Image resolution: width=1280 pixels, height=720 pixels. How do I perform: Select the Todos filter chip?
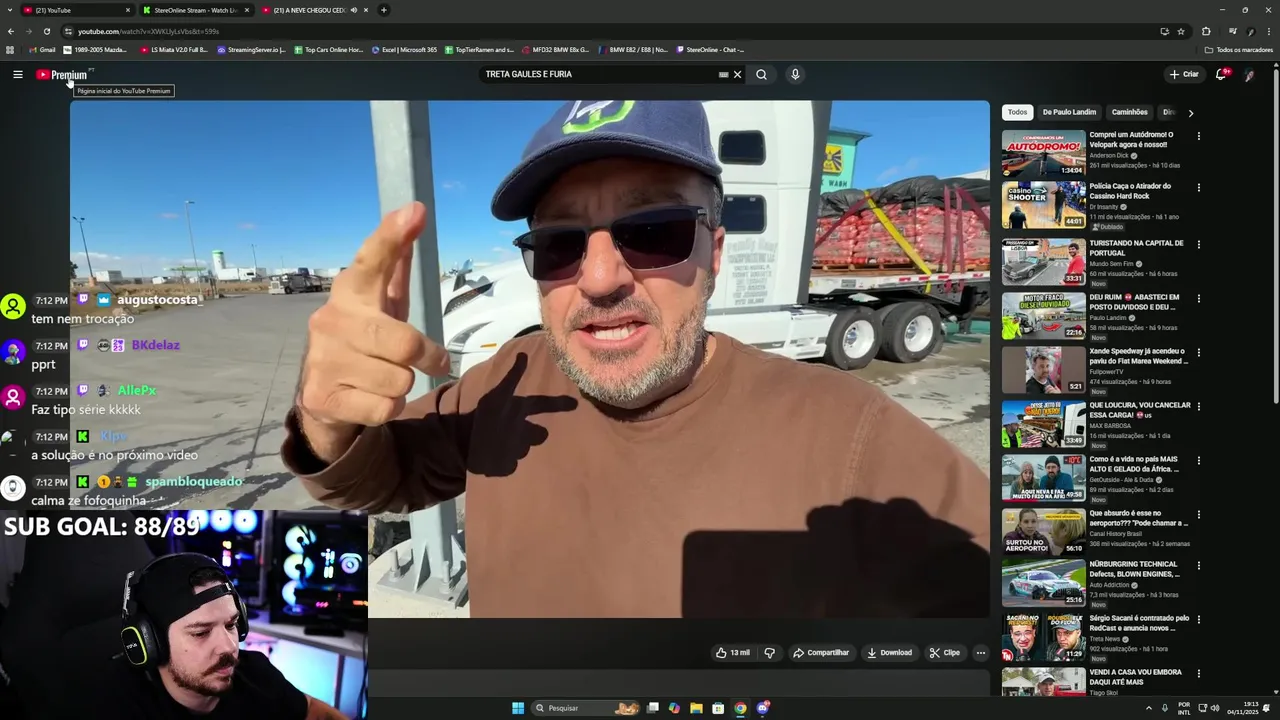(x=1017, y=112)
